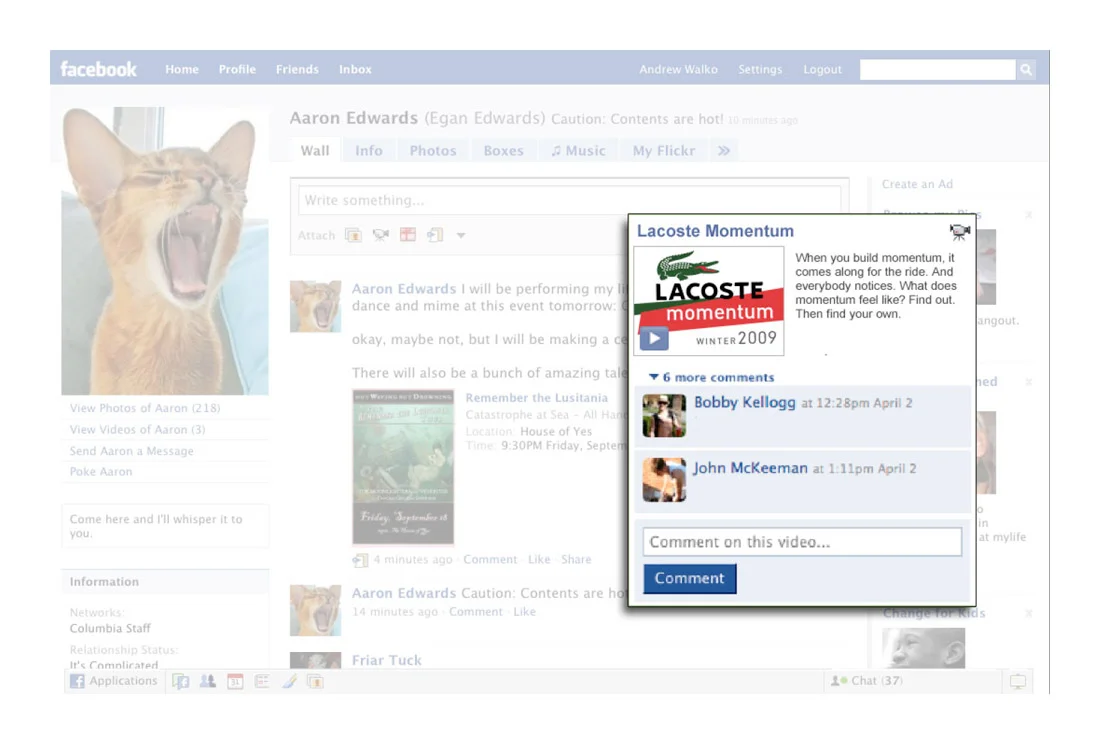This screenshot has width=1100, height=744.
Task: Open the Chat (37) panel
Action: (x=867, y=681)
